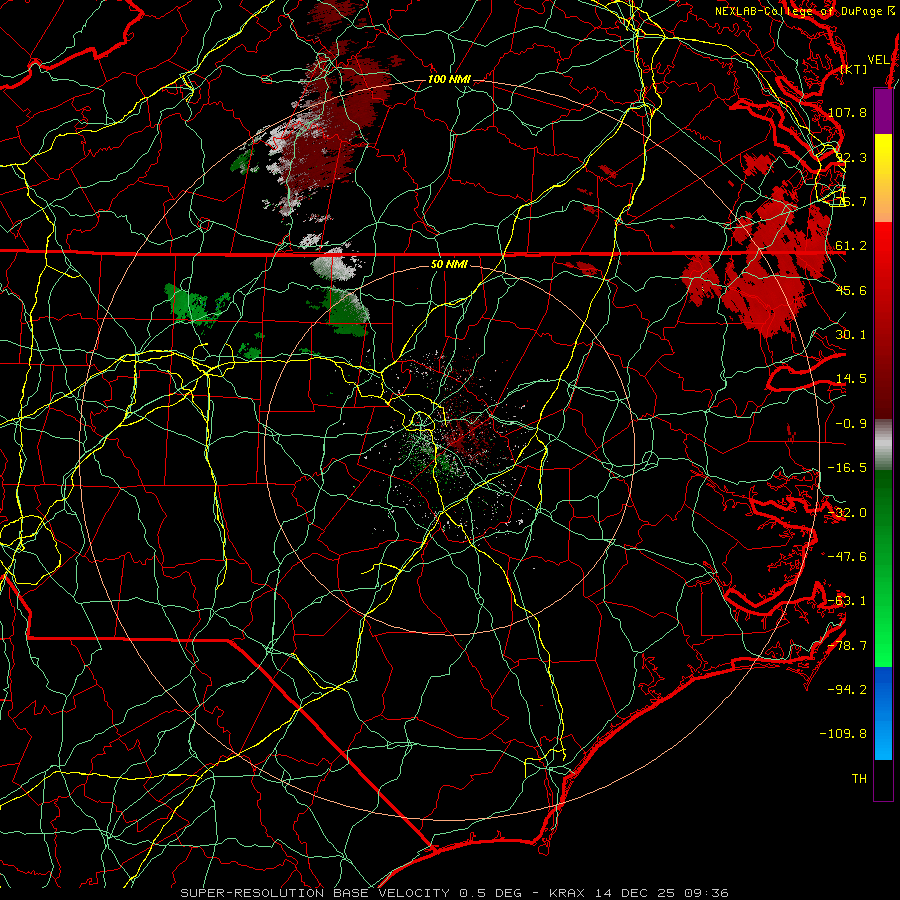Pick the blue segment of the color bar
This screenshot has height=900, width=900.
click(883, 713)
